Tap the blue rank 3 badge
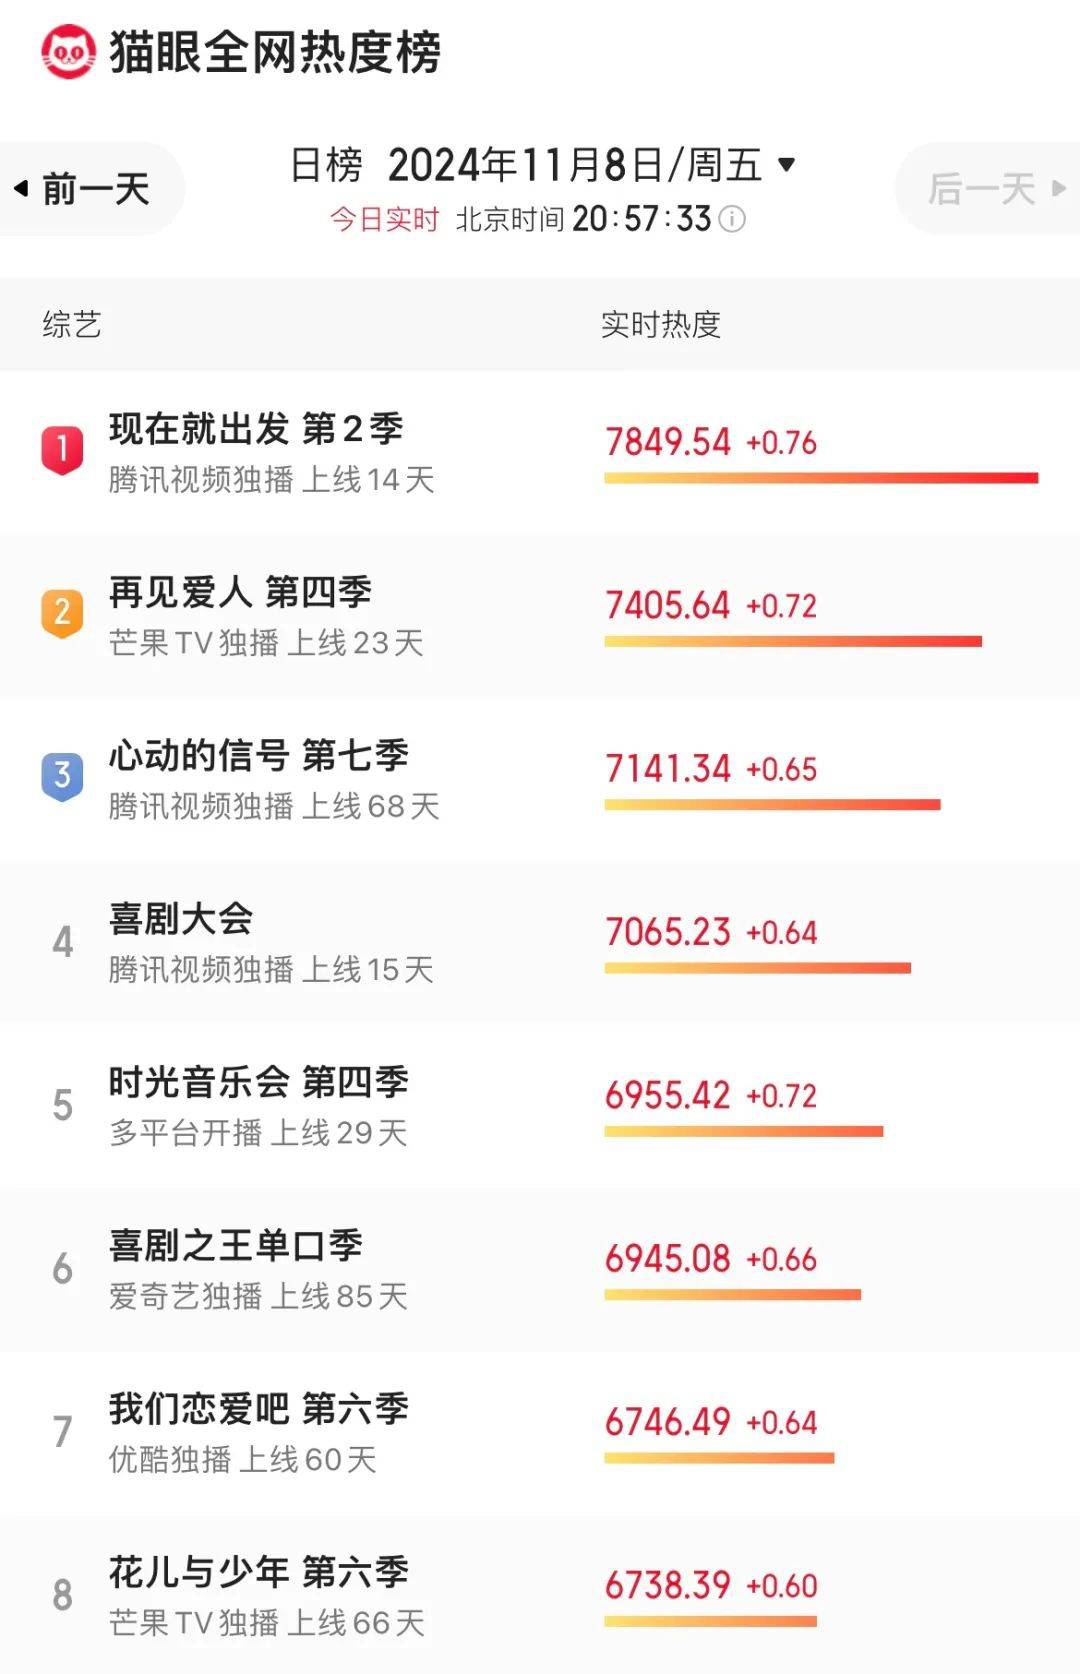1080x1674 pixels. coord(62,775)
